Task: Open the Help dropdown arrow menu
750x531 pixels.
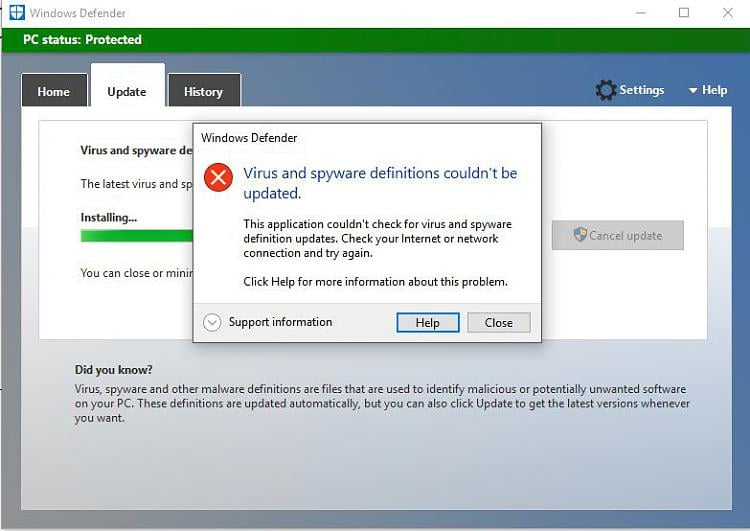Action: tap(693, 90)
